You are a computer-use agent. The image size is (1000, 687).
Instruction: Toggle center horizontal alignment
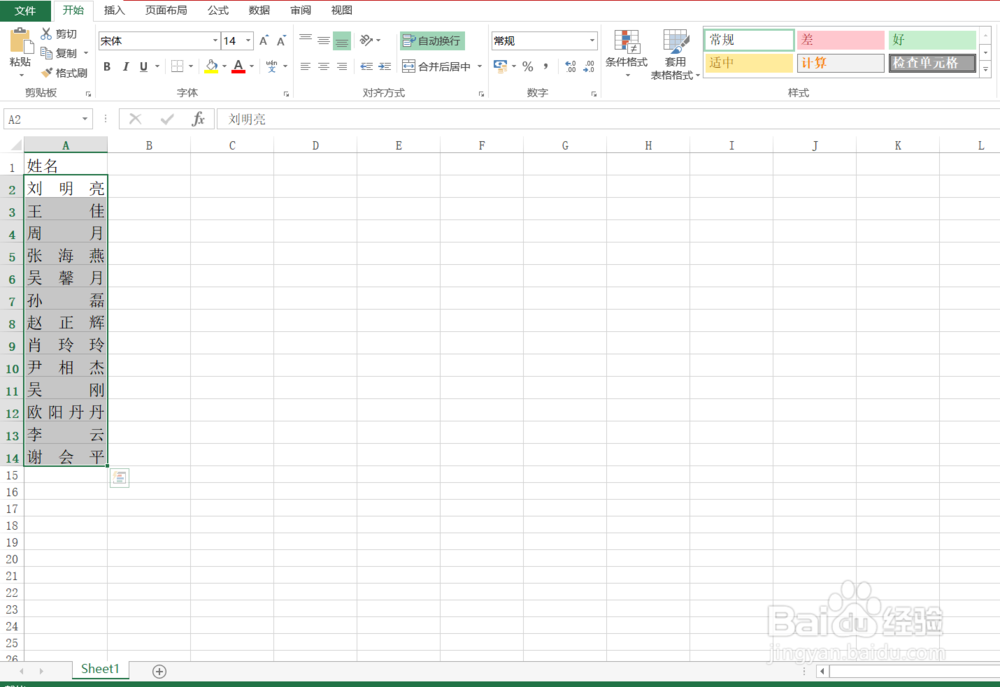(x=324, y=66)
